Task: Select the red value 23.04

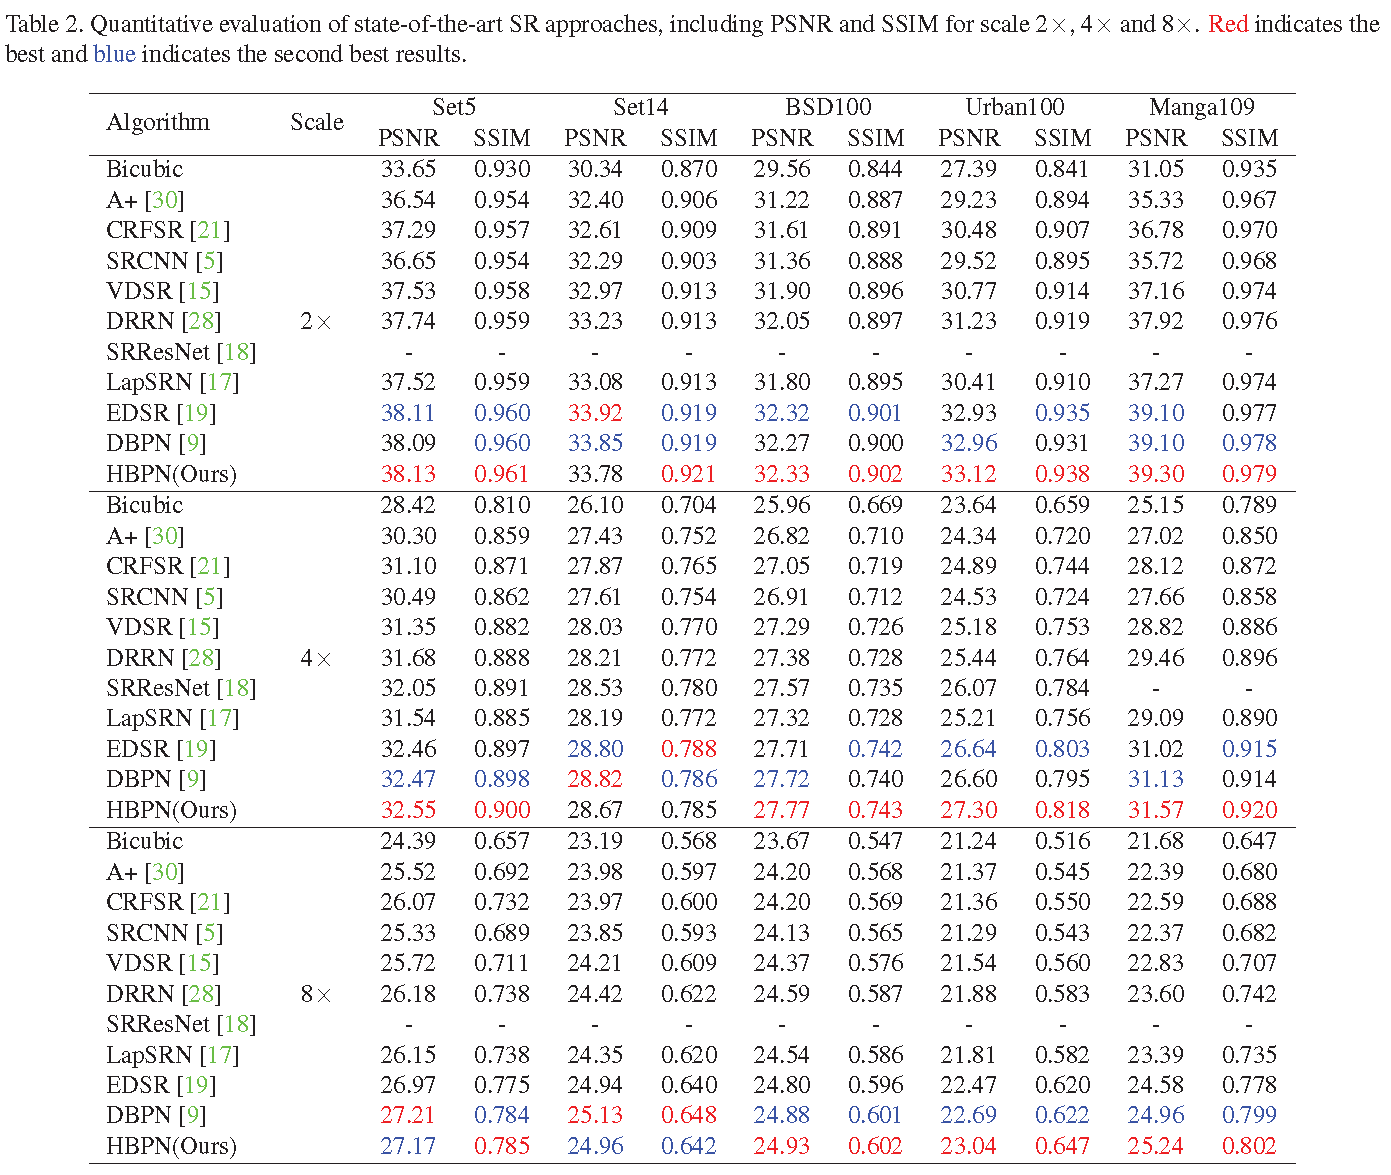Action: point(968,1146)
